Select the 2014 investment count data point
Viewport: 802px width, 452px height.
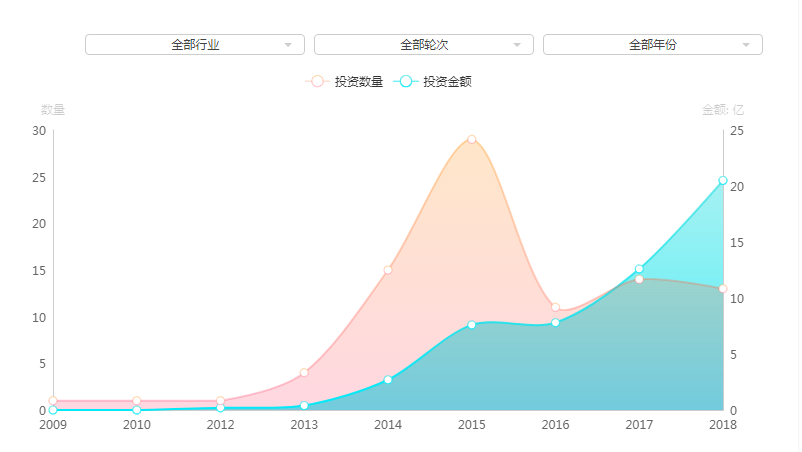pos(388,270)
